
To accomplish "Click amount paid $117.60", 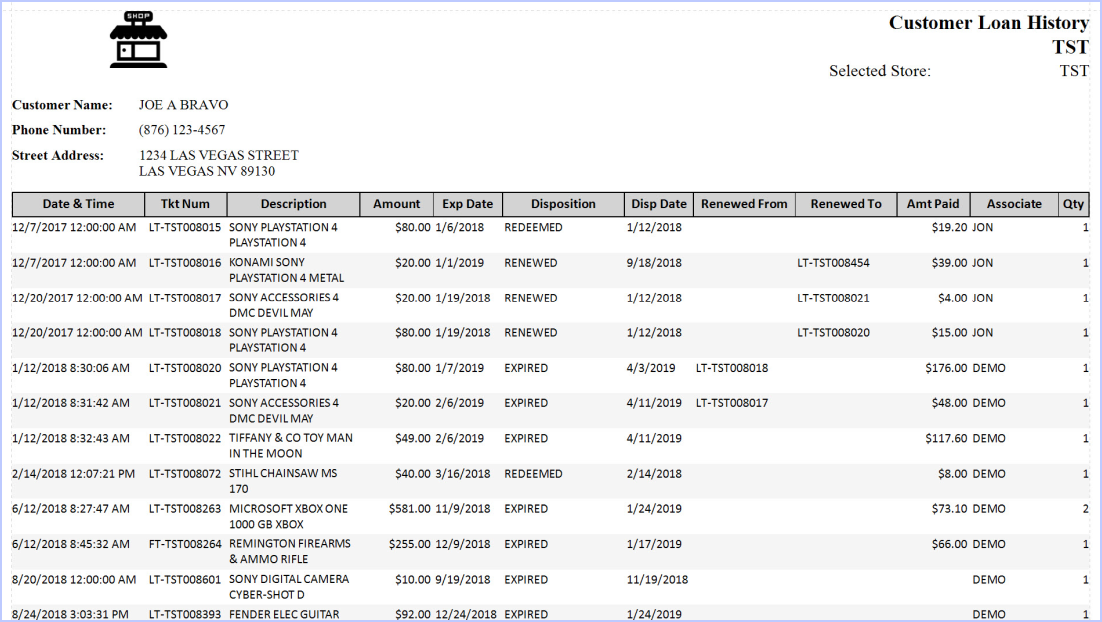I will click(x=946, y=438).
